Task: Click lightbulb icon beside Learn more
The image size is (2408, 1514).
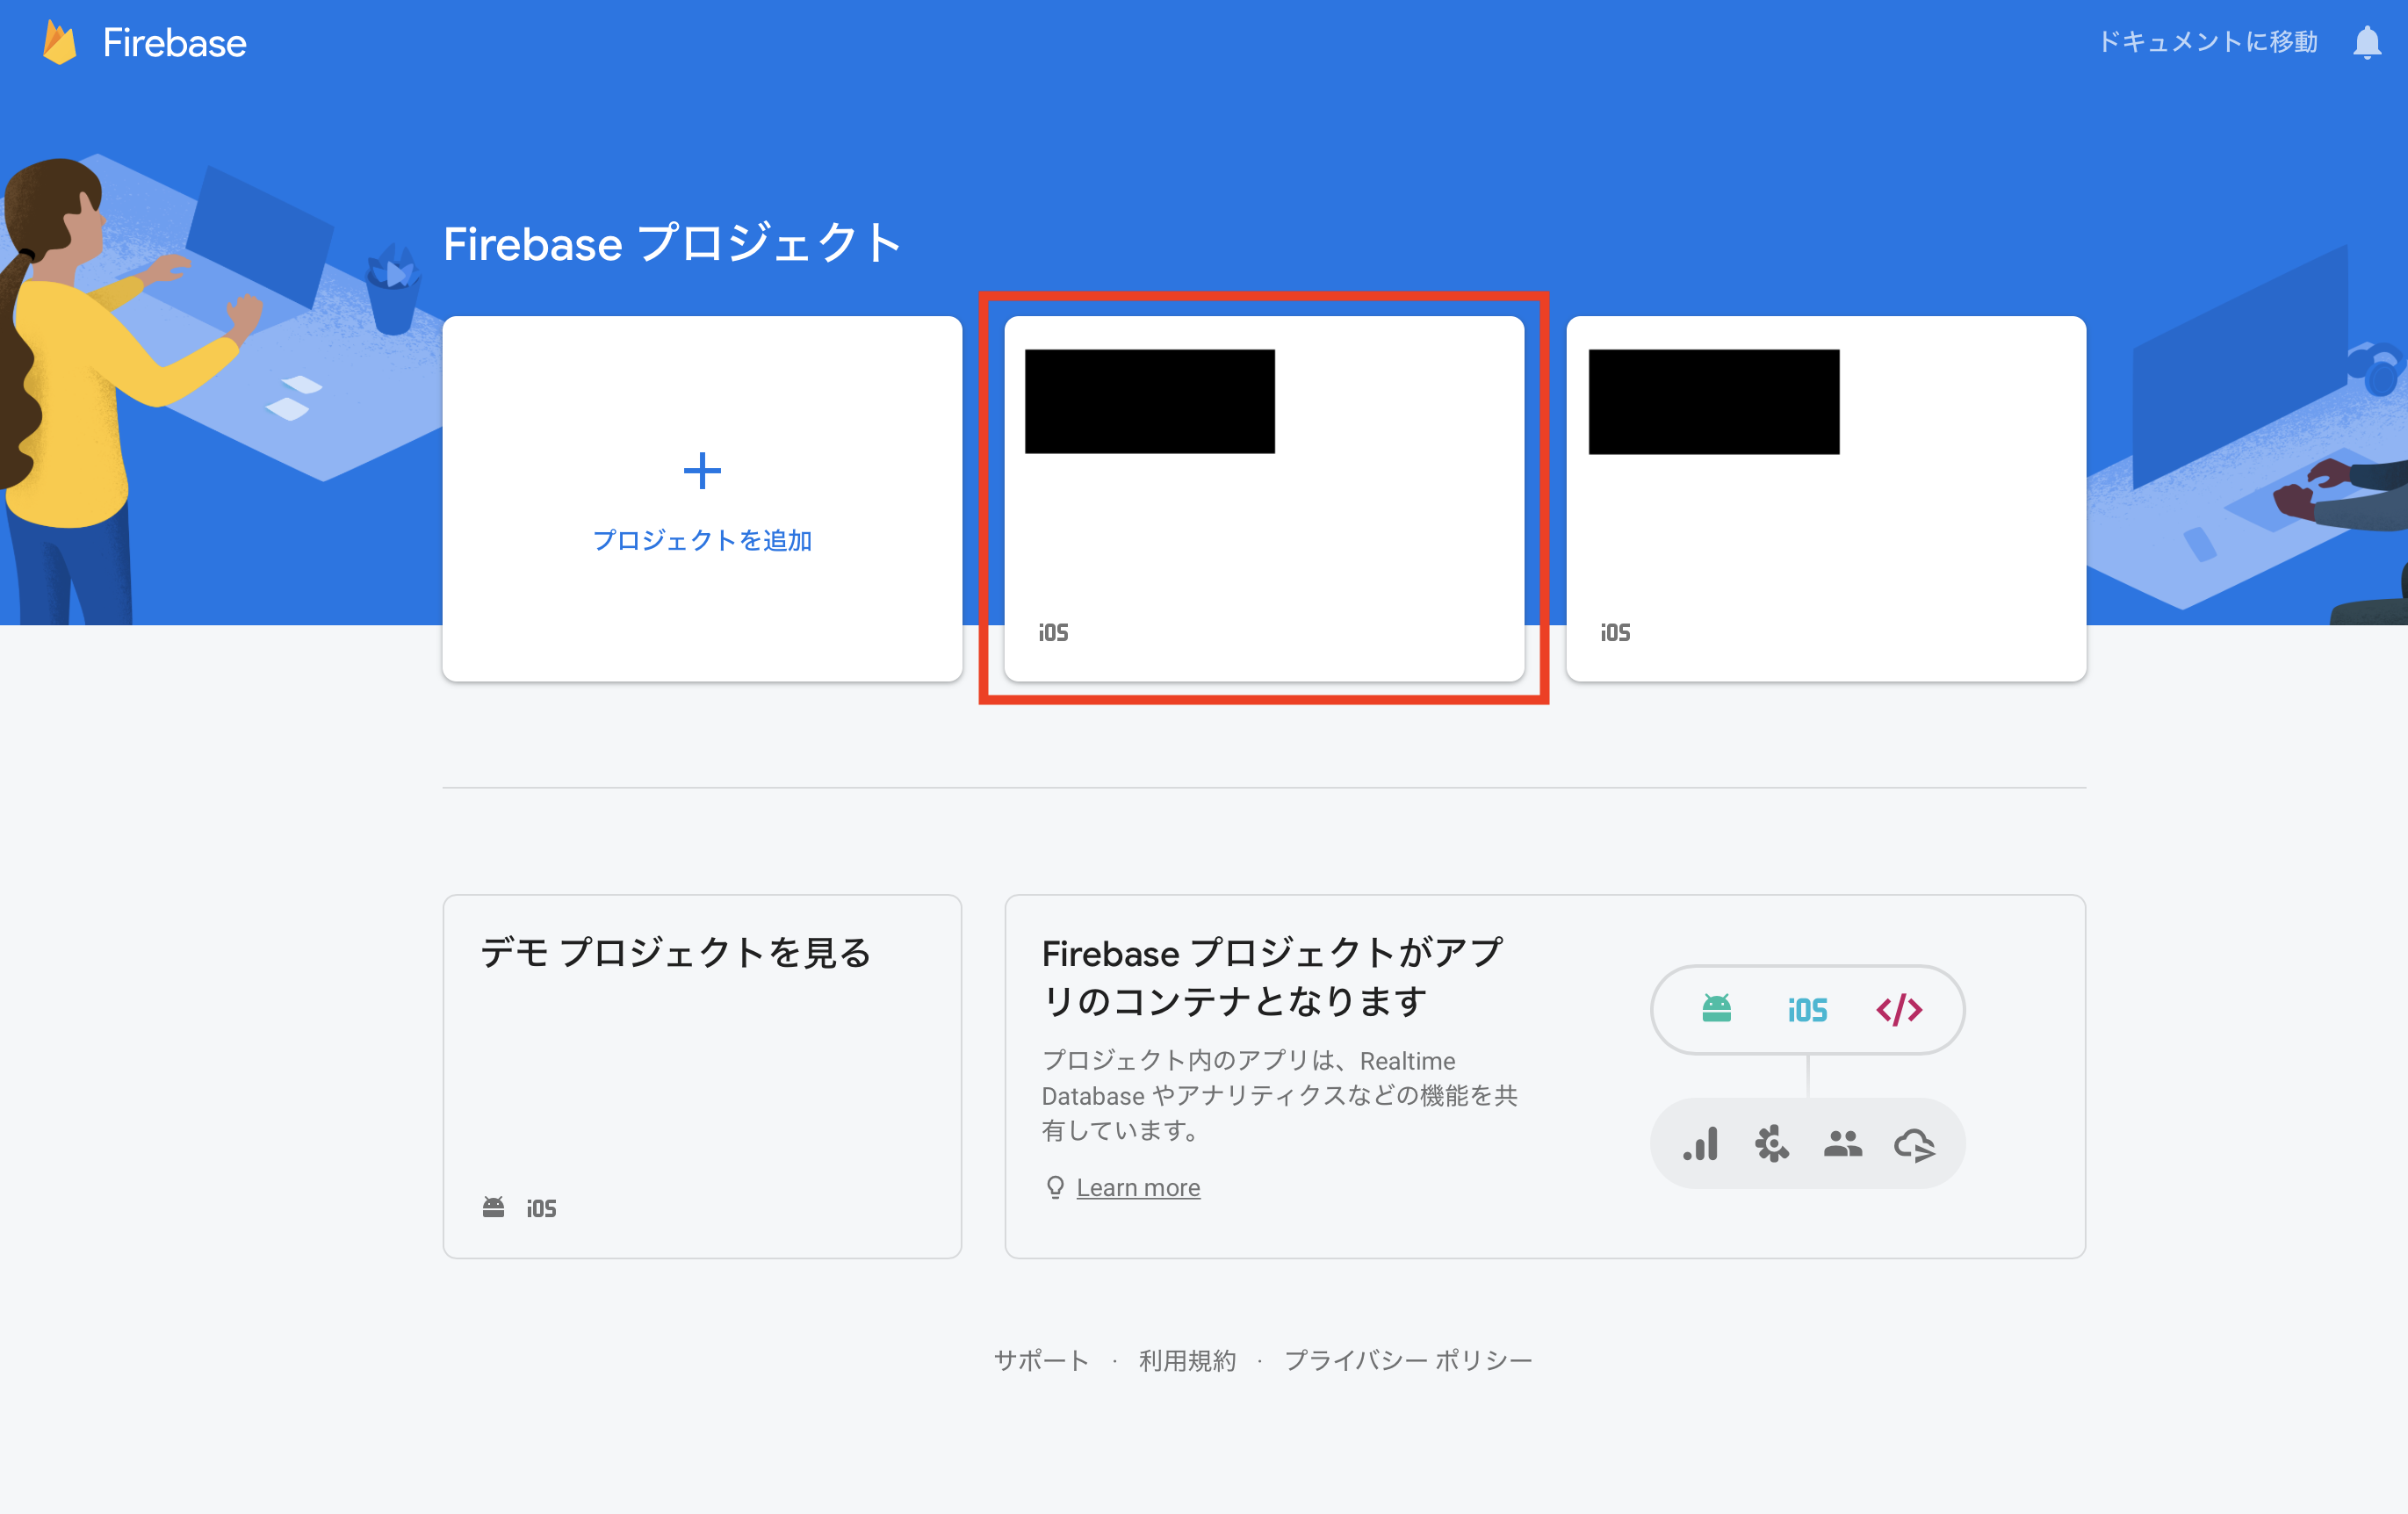Action: coord(1055,1187)
